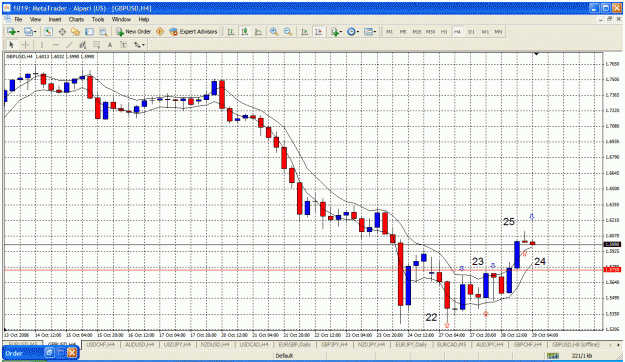Open the File menu
The width and height of the screenshot is (625, 362).
tap(18, 19)
